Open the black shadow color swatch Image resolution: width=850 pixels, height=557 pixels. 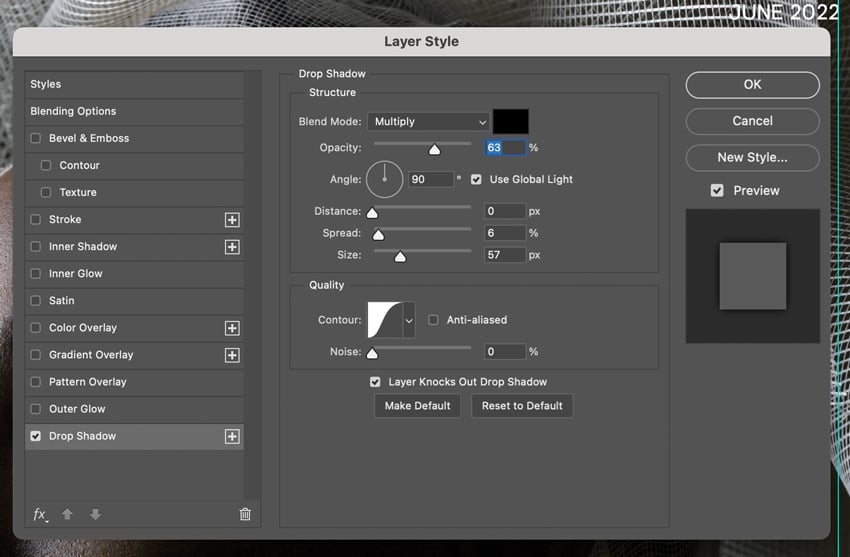pyautogui.click(x=511, y=121)
